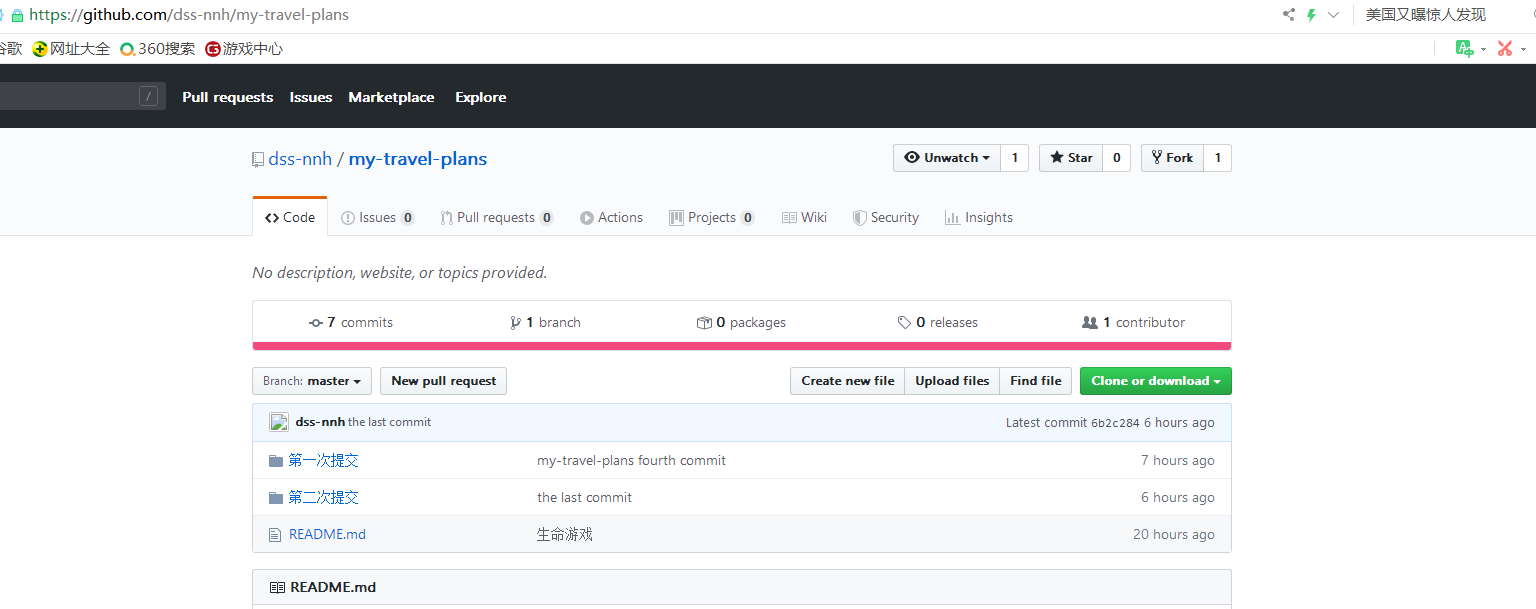
Task: Open the 第二次提交 folder
Action: [323, 498]
